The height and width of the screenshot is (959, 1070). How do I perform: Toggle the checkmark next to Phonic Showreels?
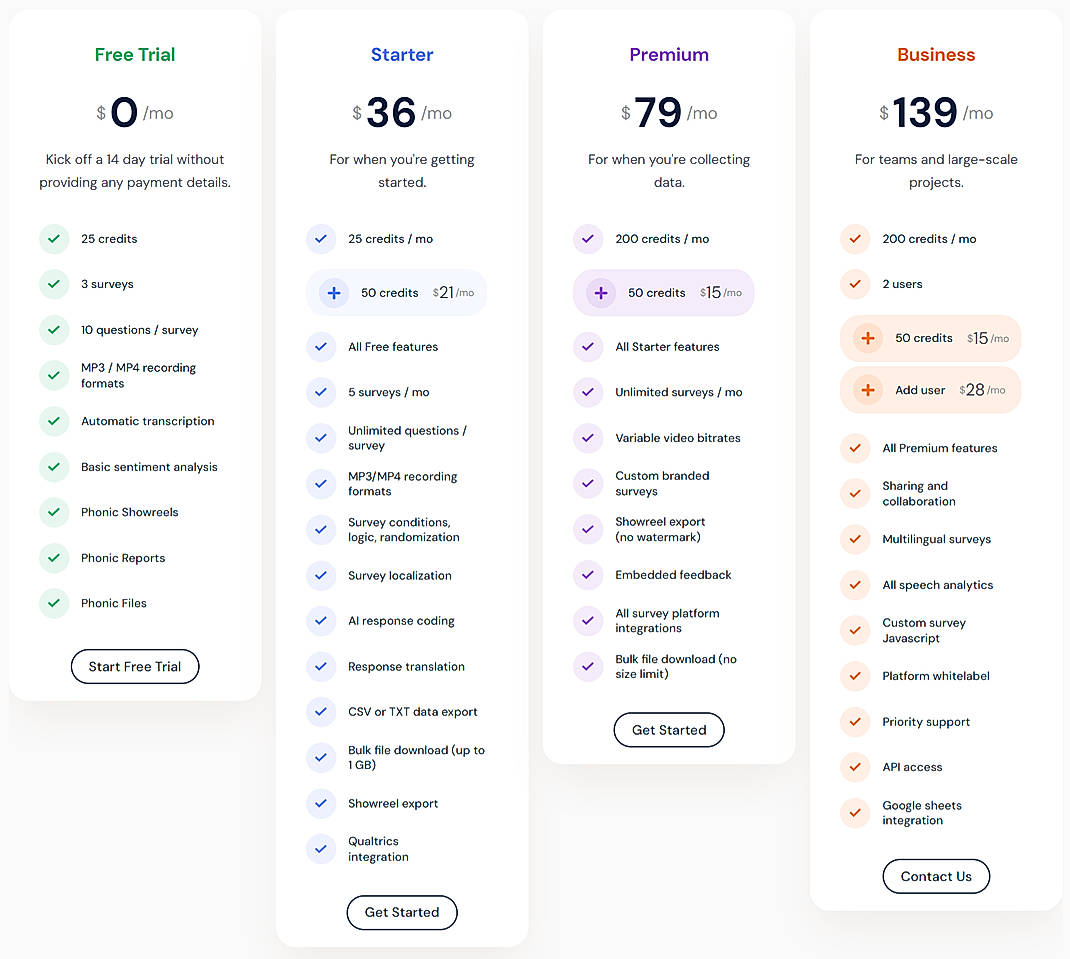click(54, 512)
